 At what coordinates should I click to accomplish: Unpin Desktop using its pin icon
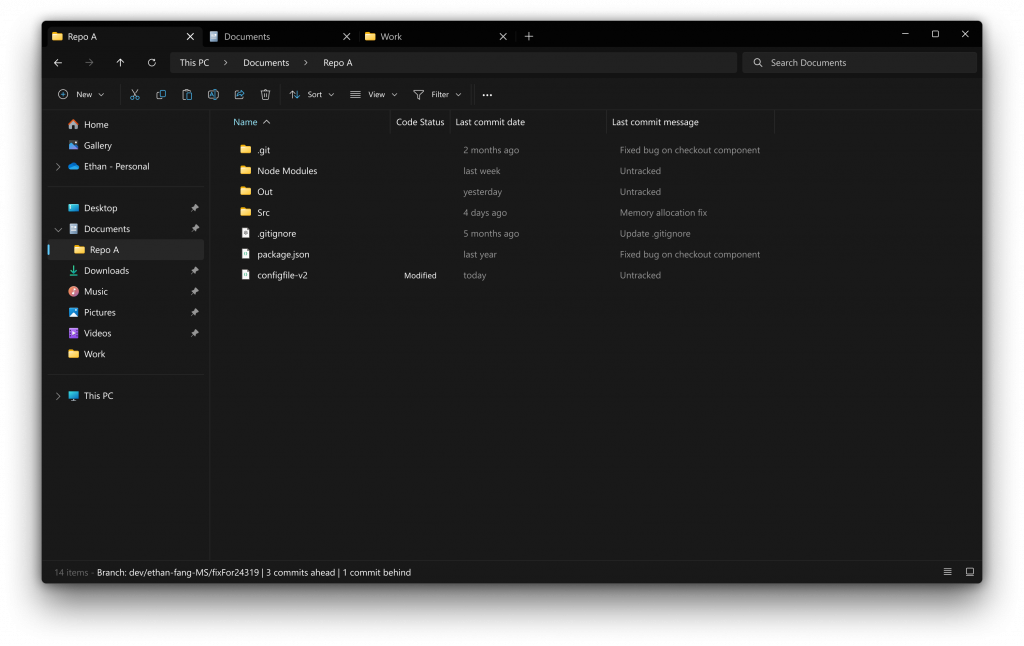point(195,208)
